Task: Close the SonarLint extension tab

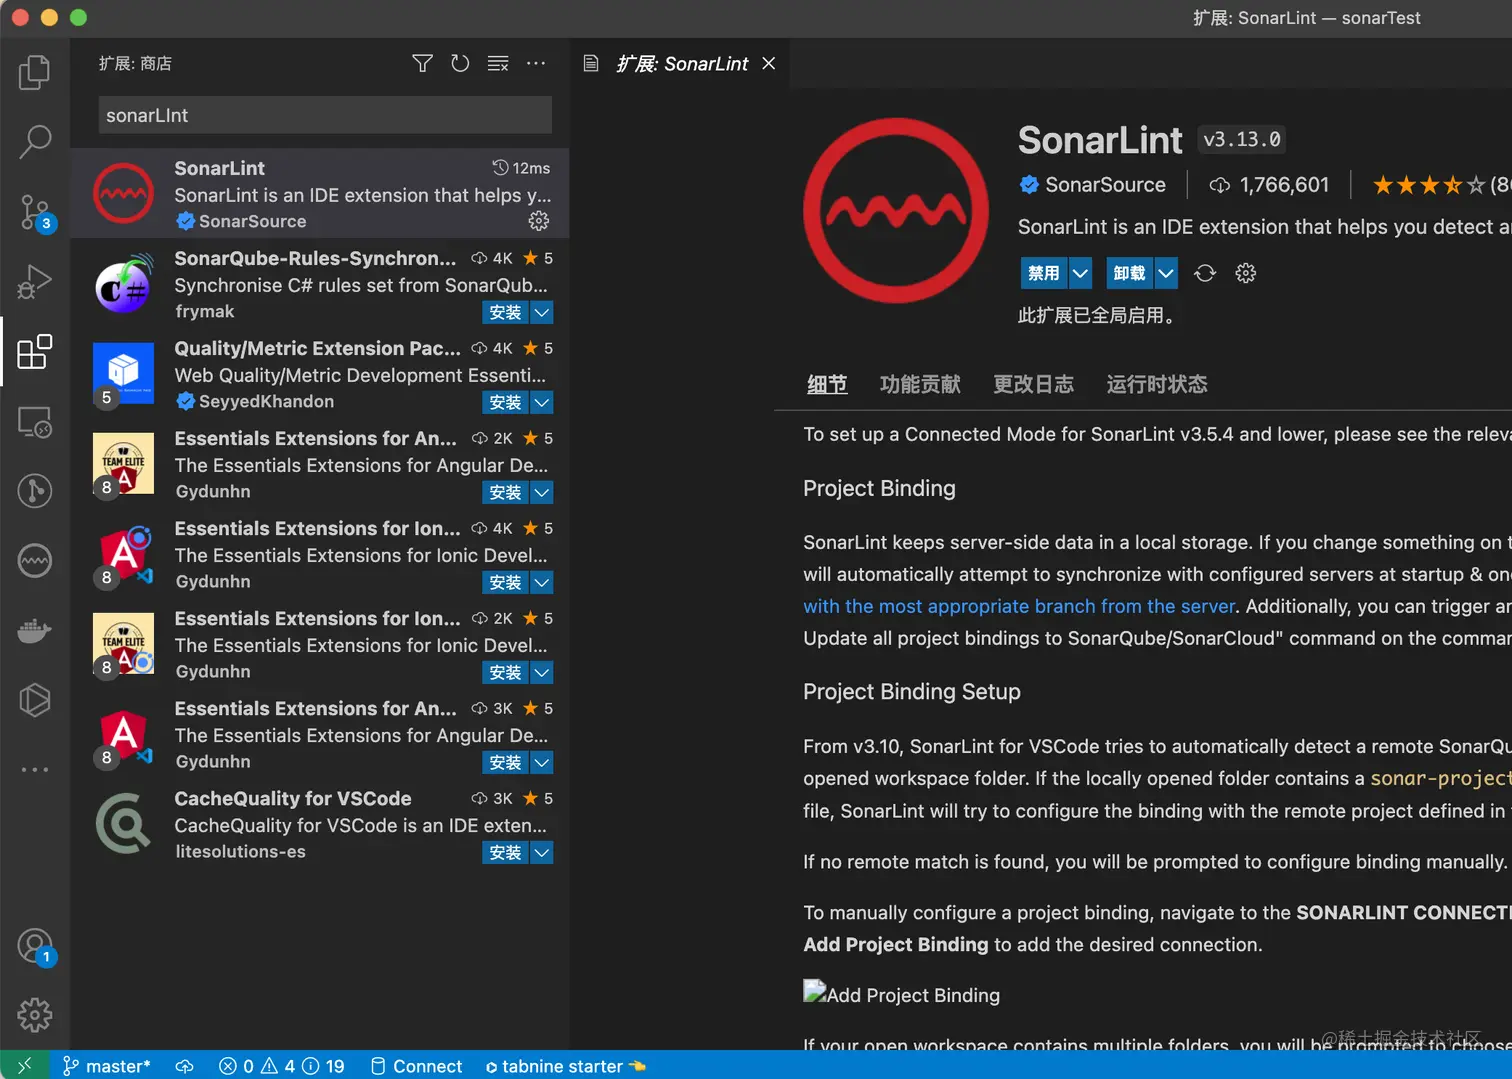Action: tap(768, 64)
